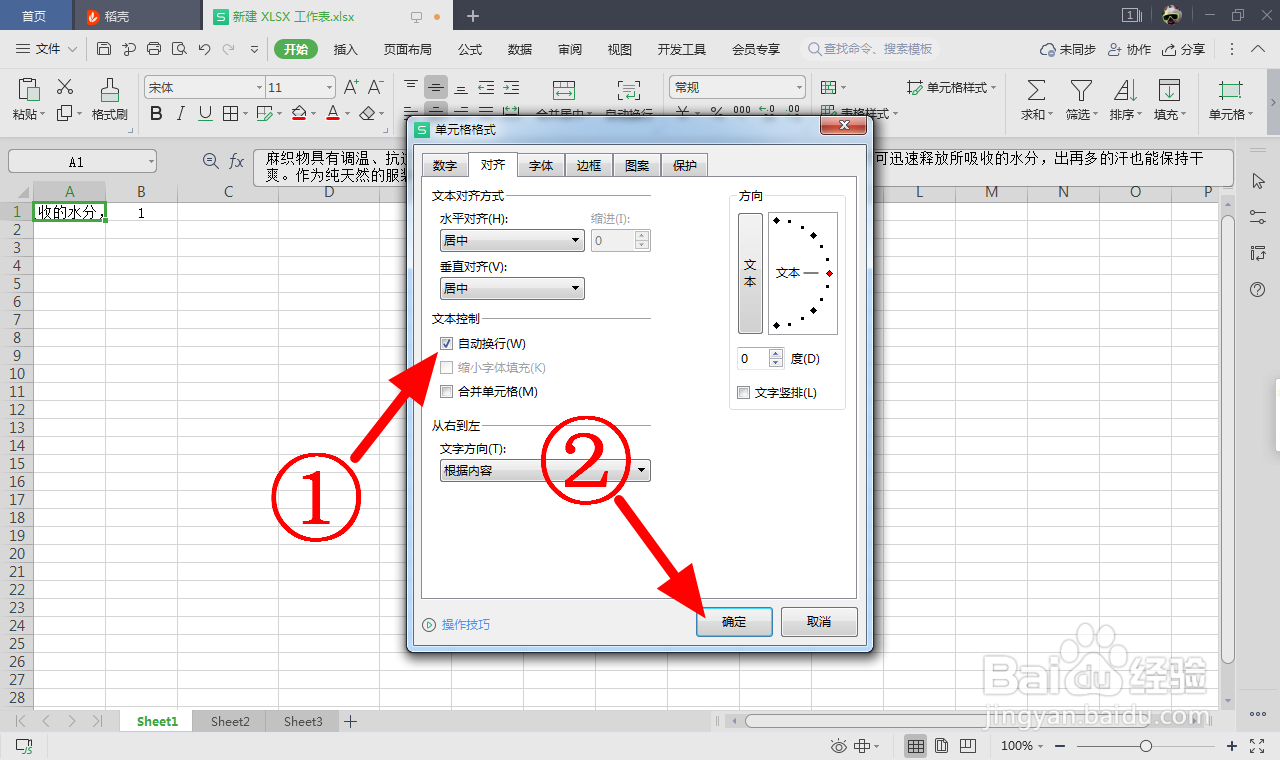Image resolution: width=1280 pixels, height=760 pixels.
Task: Uncheck the 自动换行 wrap text checkbox
Action: click(x=446, y=343)
